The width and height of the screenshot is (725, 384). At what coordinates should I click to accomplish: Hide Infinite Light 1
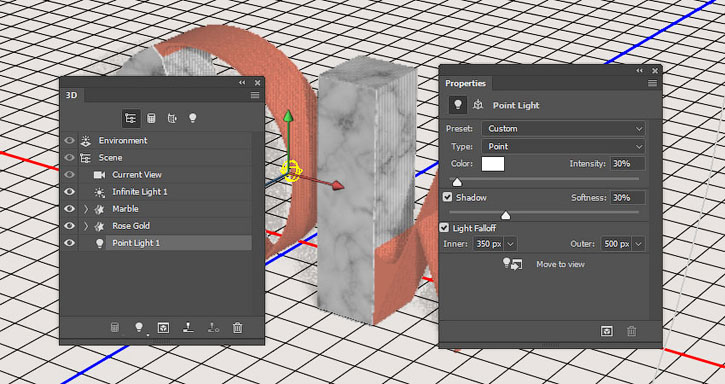pyautogui.click(x=69, y=192)
